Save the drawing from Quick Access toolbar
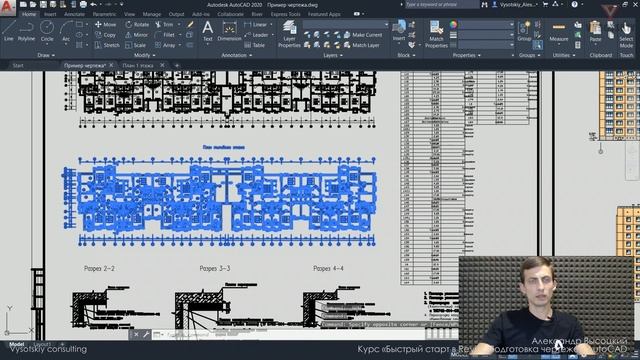Image resolution: width=640 pixels, height=360 pixels. tap(43, 4)
